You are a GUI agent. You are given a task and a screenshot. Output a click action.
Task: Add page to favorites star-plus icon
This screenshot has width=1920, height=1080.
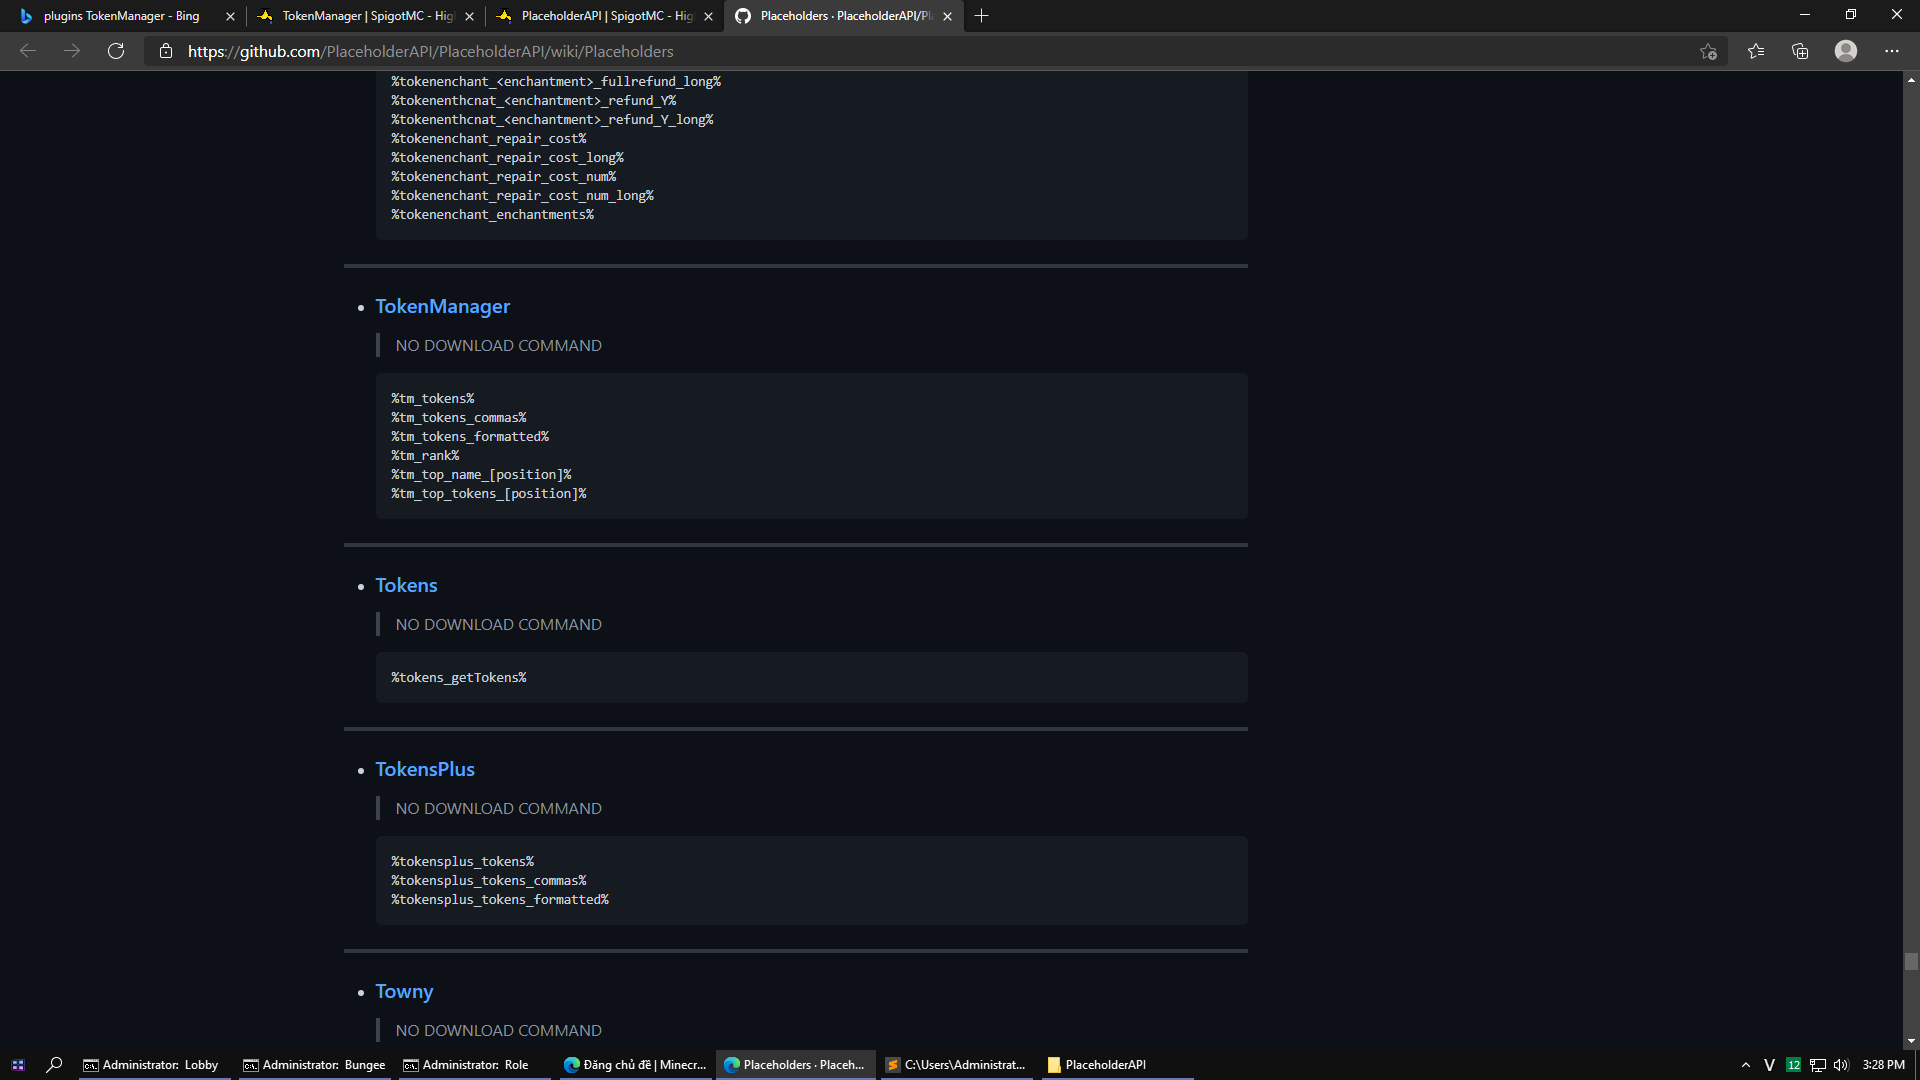point(1708,51)
